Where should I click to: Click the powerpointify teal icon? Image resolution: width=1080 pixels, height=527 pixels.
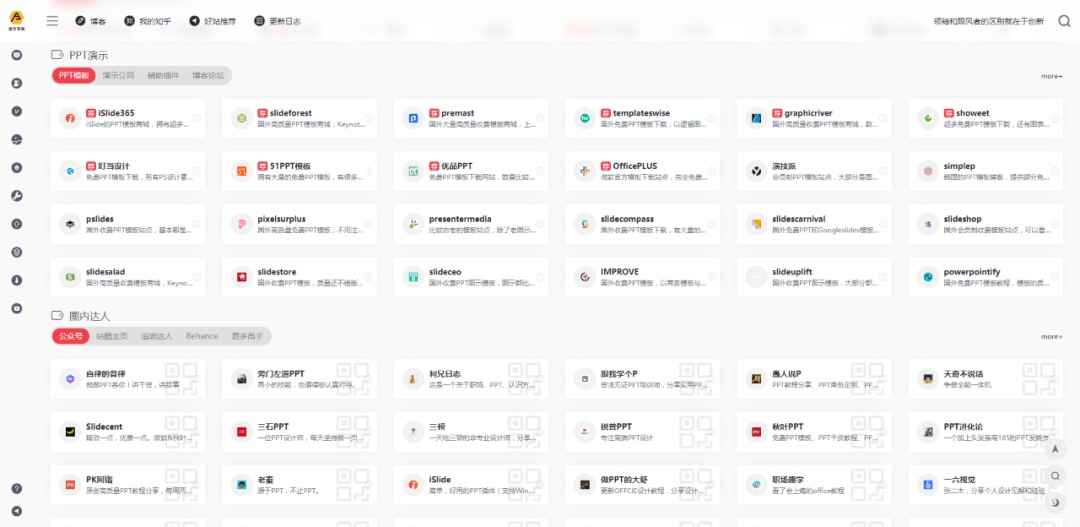(x=928, y=277)
